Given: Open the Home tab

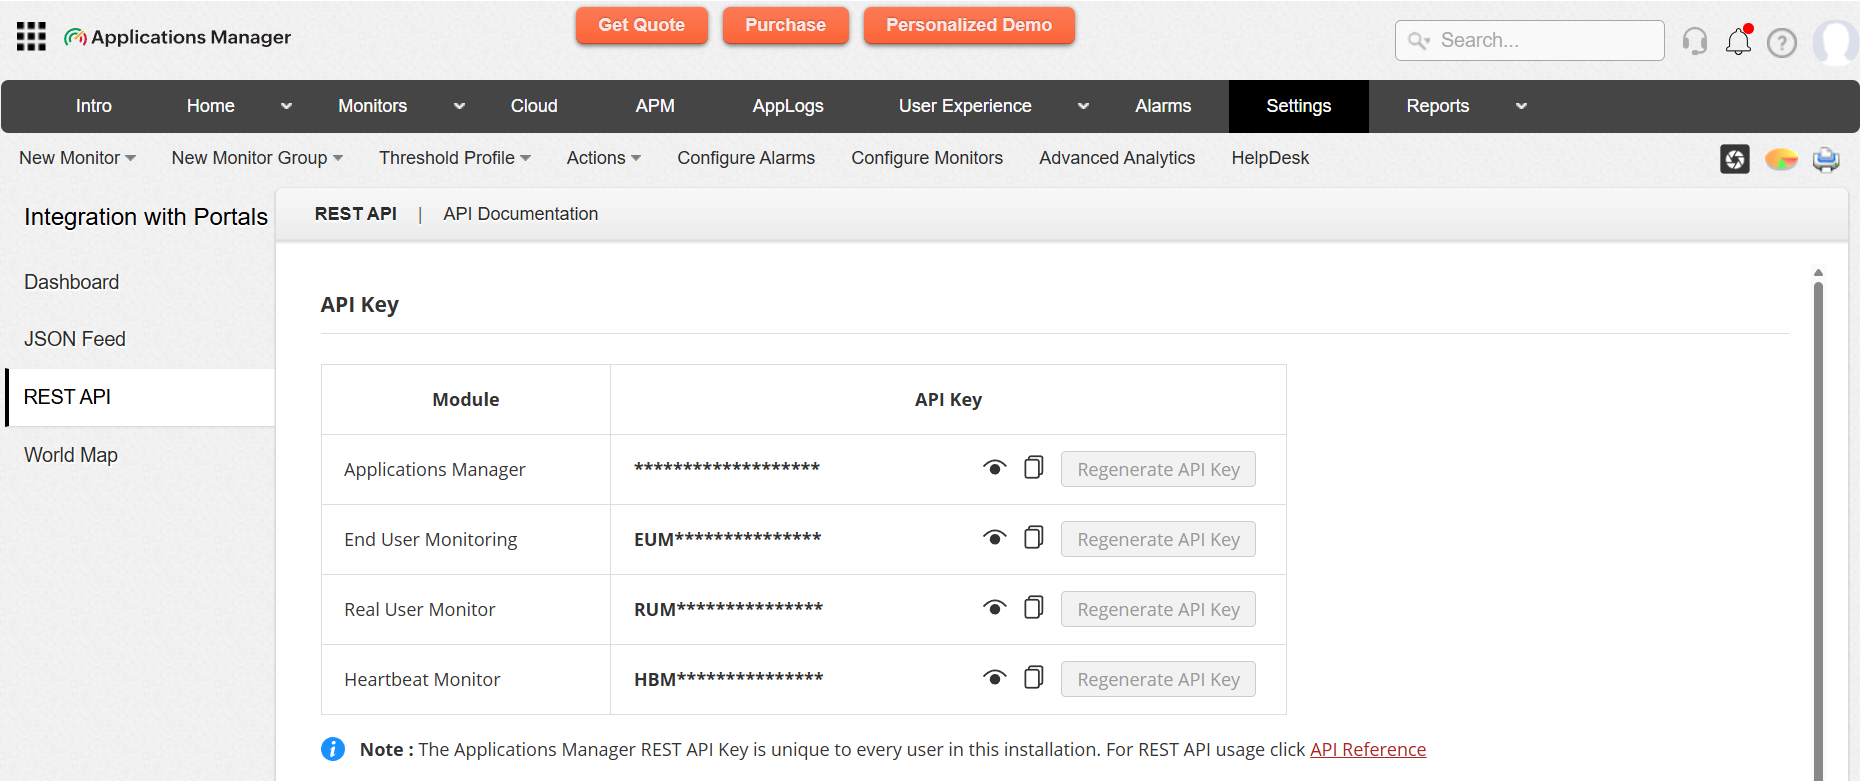Looking at the screenshot, I should (x=211, y=106).
